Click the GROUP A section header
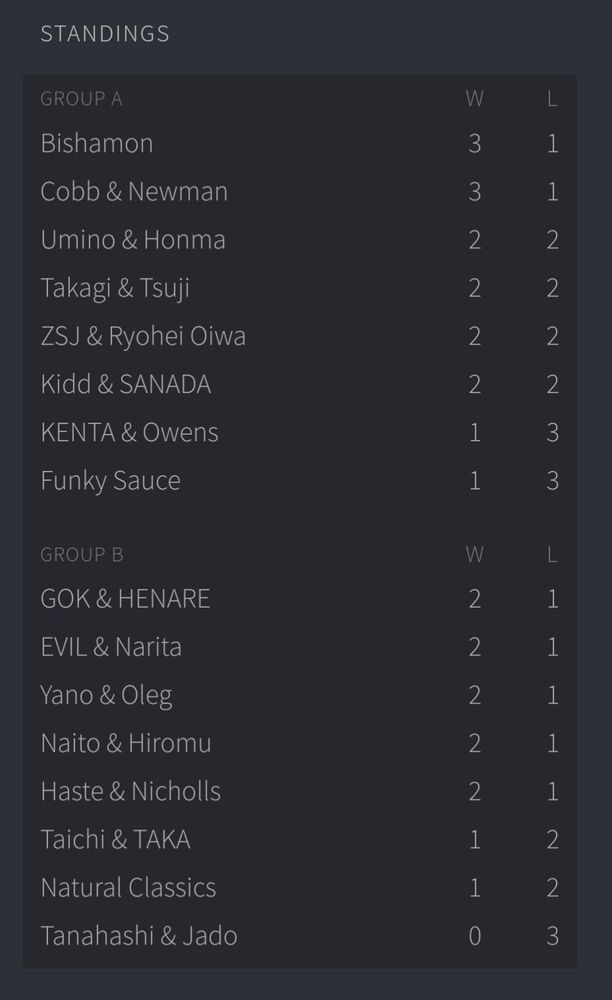 (x=82, y=99)
